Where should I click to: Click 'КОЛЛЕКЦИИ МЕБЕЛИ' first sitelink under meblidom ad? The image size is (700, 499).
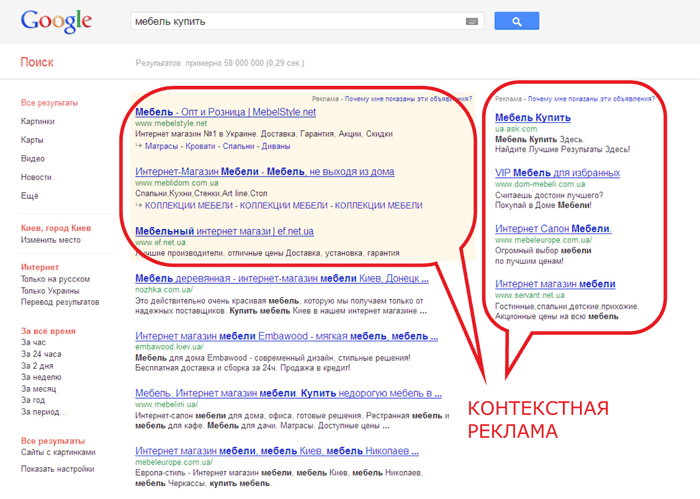point(189,206)
